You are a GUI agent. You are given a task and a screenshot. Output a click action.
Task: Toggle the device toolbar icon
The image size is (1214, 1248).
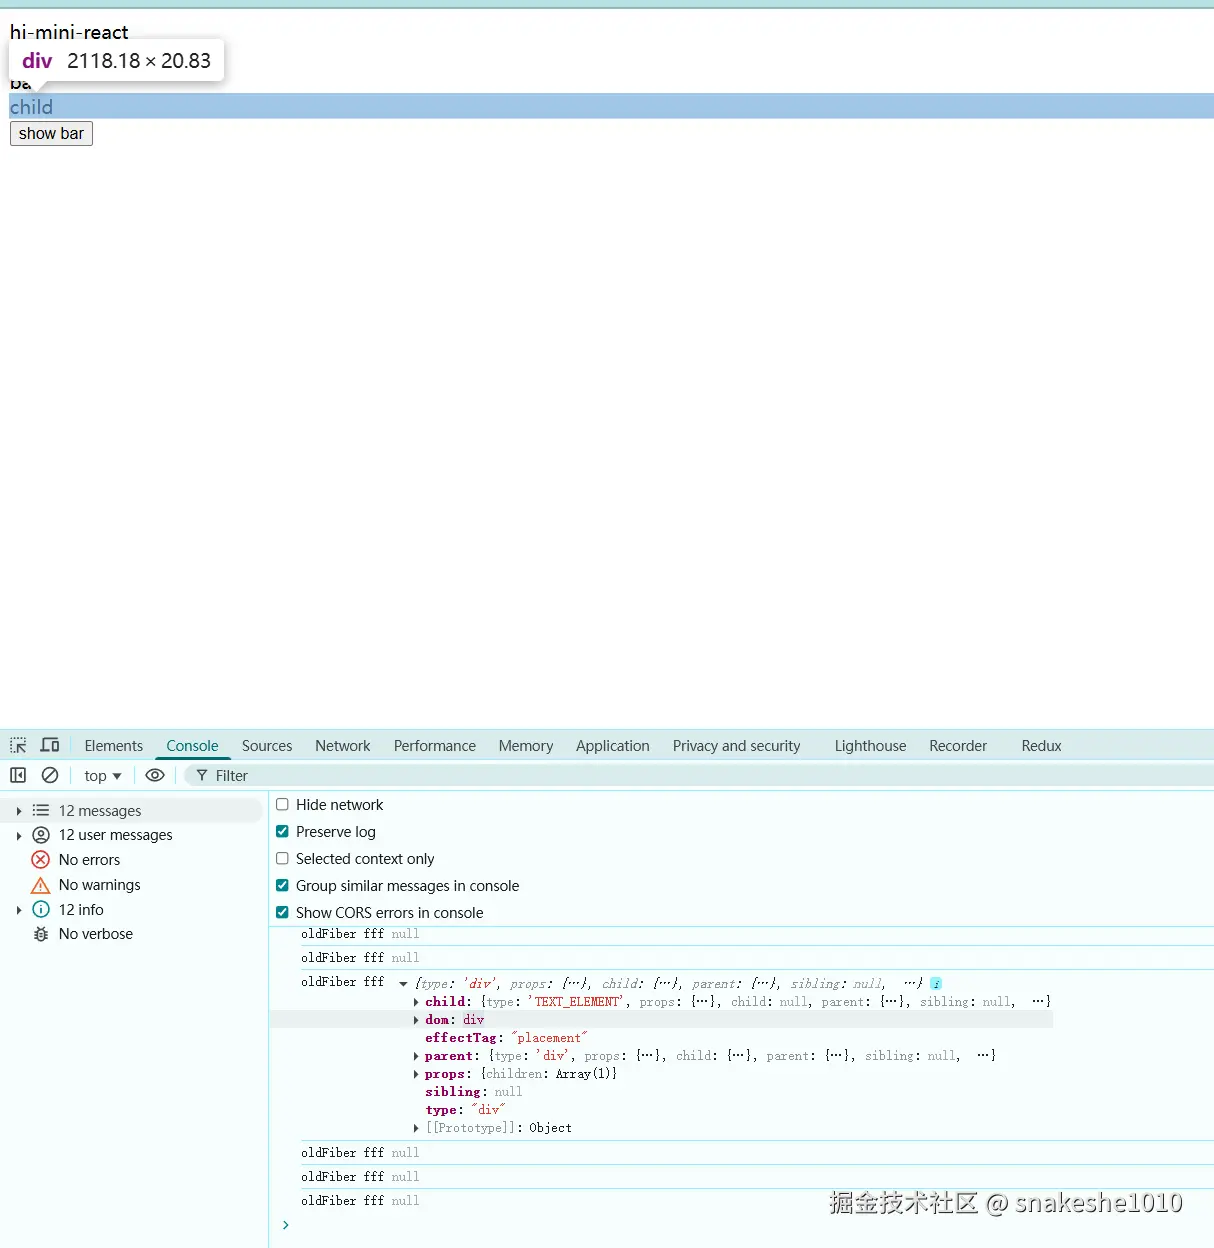50,746
